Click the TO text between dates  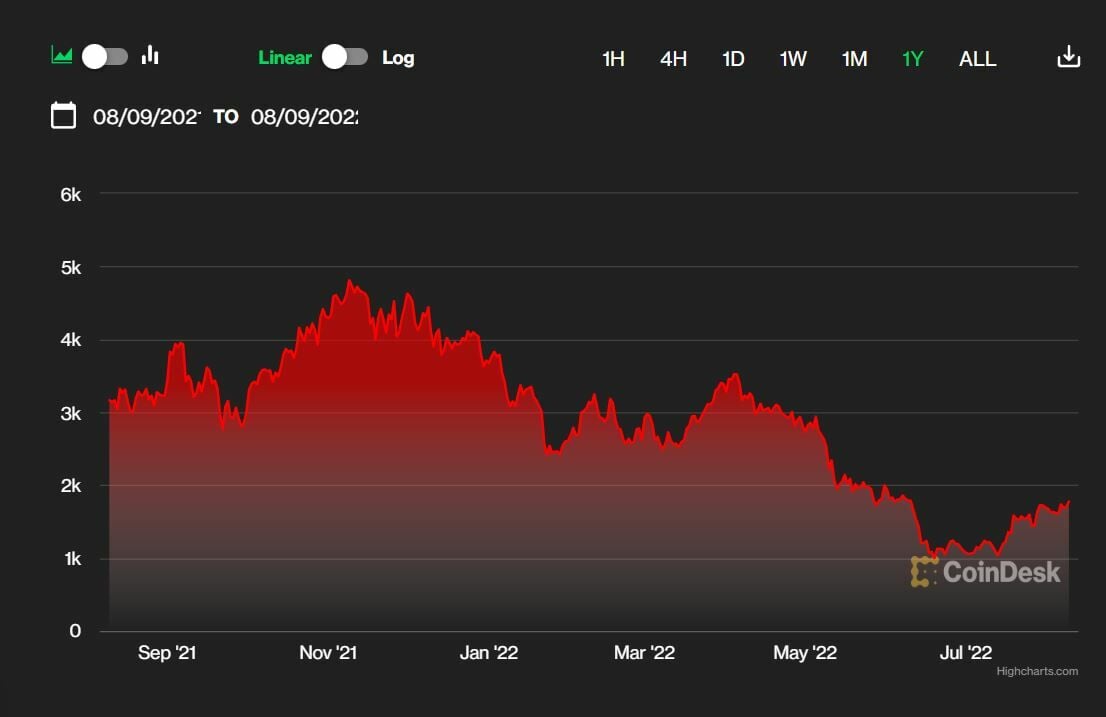coord(226,116)
